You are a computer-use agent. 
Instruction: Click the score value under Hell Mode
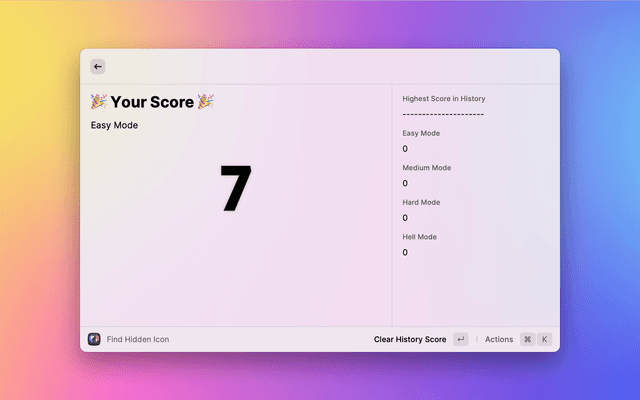click(405, 252)
